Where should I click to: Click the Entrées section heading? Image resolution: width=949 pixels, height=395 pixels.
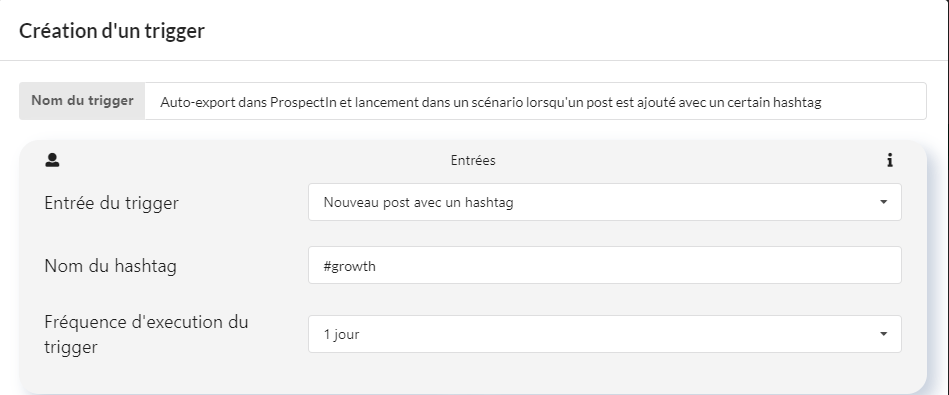pos(473,160)
